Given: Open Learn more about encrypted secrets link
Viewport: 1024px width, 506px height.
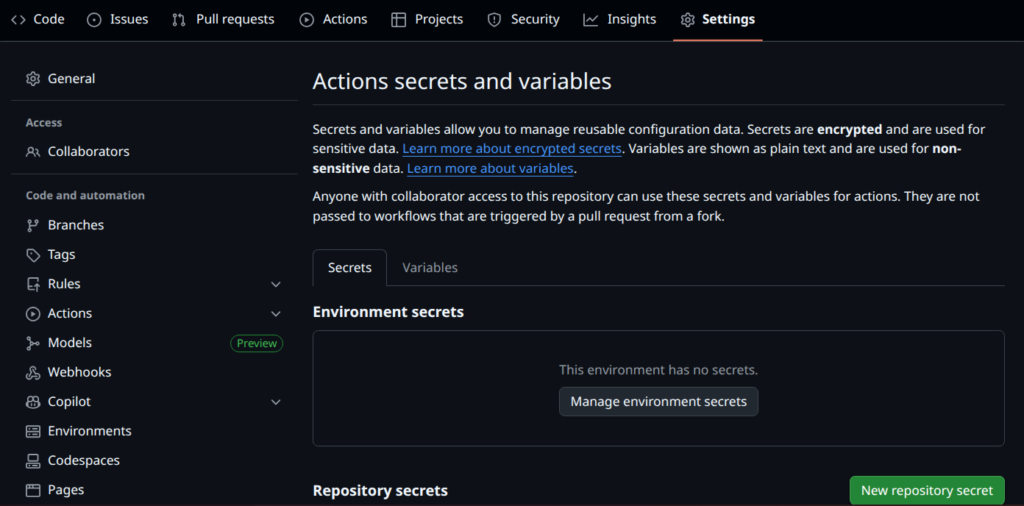Looking at the screenshot, I should (512, 149).
